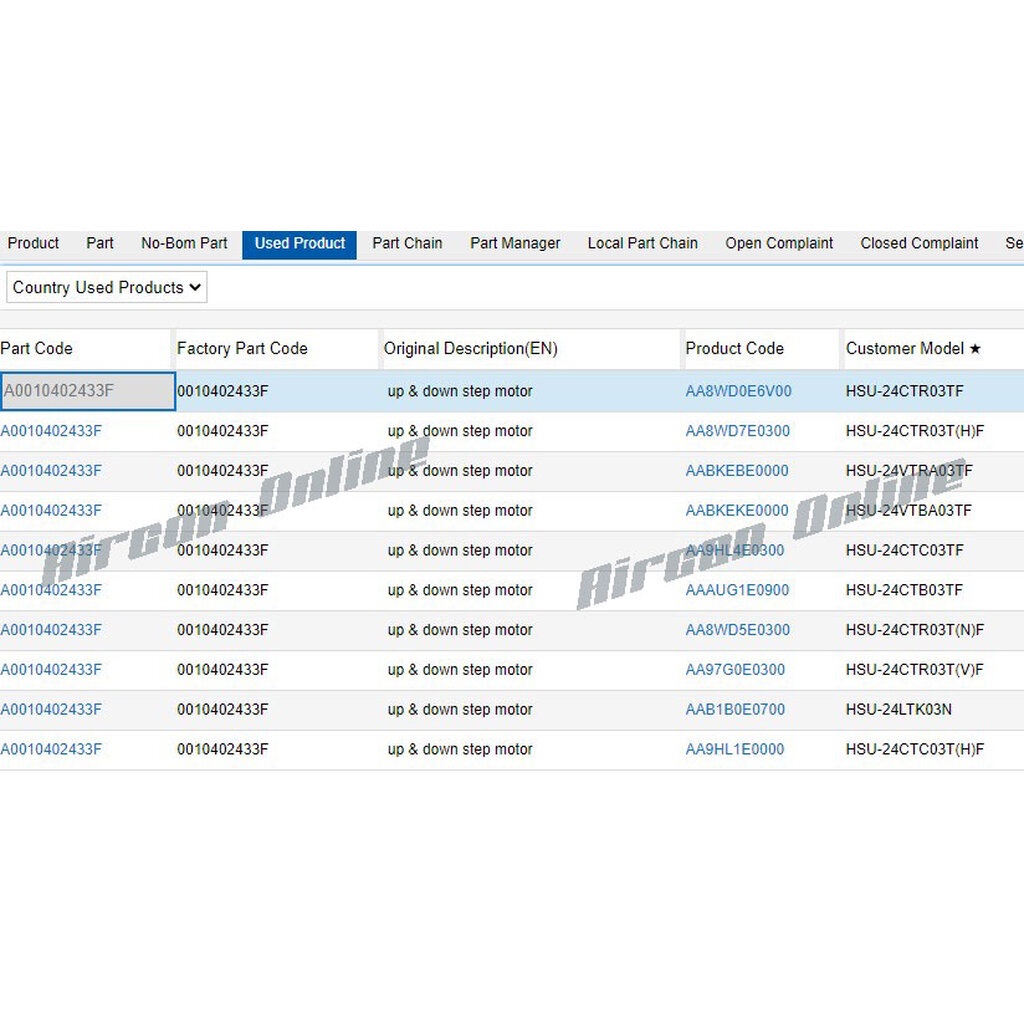Screen dimensions: 1024x1024
Task: Open the Part Manager tab
Action: [515, 244]
